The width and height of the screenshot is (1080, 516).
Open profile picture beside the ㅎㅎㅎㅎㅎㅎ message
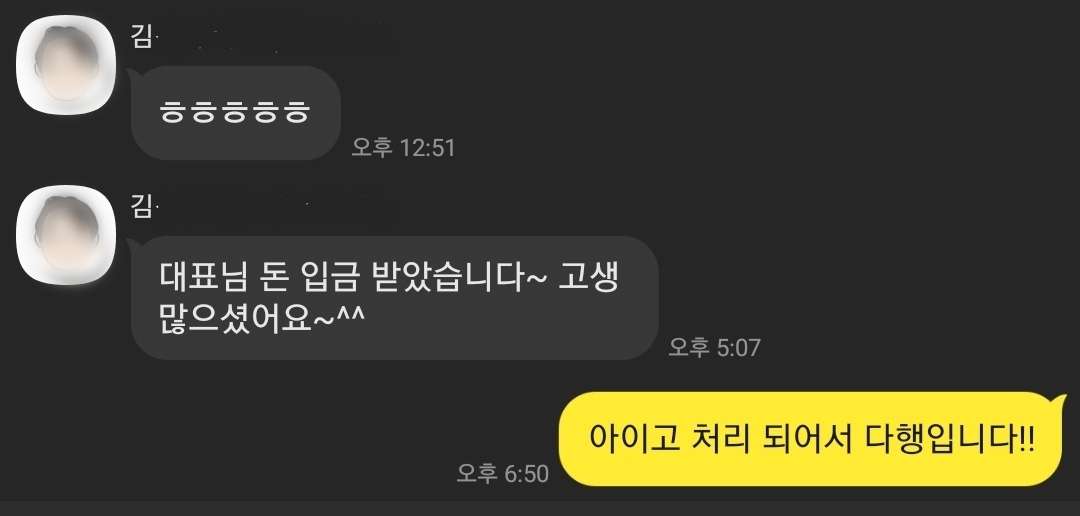[66, 65]
